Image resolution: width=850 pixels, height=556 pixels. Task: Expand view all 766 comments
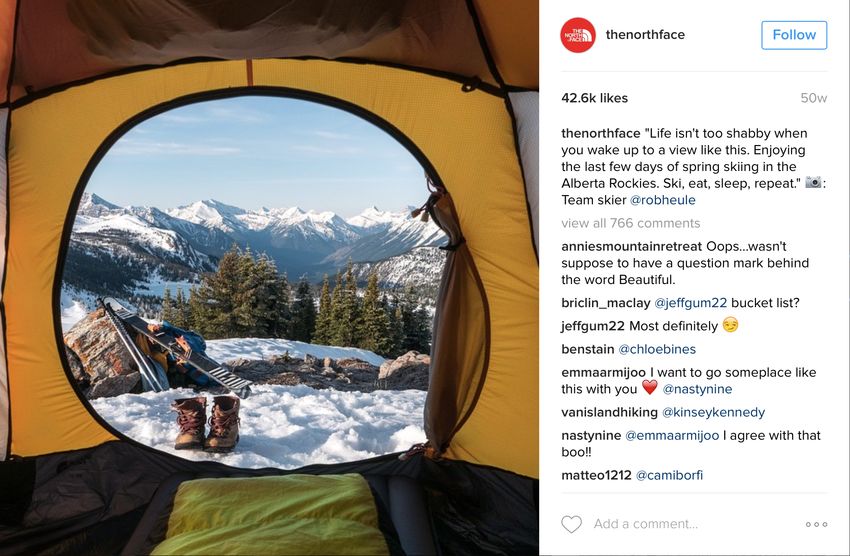(x=630, y=223)
